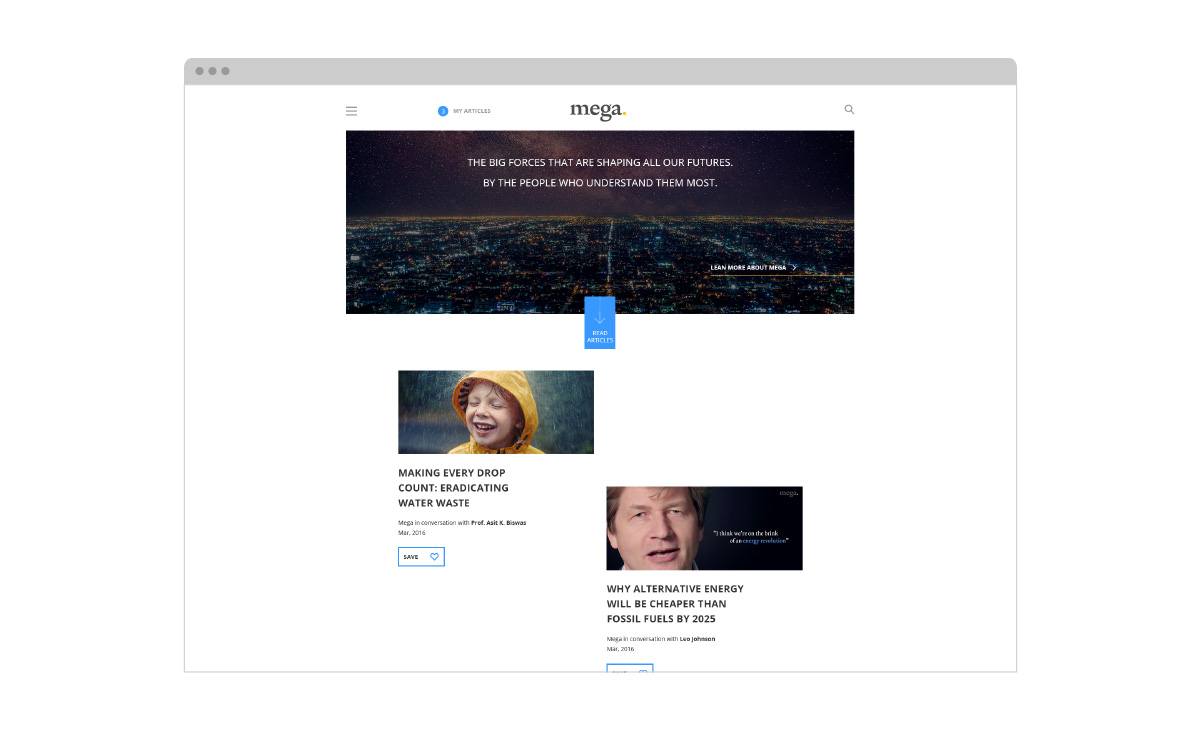Click the browser window's first title-bar dot

click(200, 71)
